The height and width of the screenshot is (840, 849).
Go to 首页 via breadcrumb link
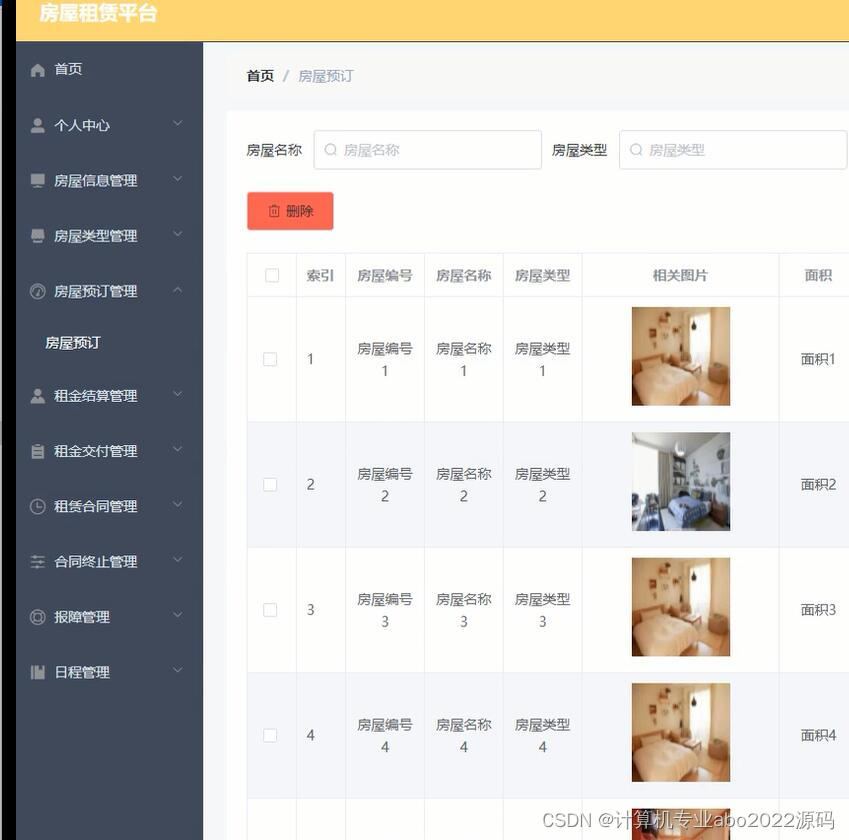260,76
